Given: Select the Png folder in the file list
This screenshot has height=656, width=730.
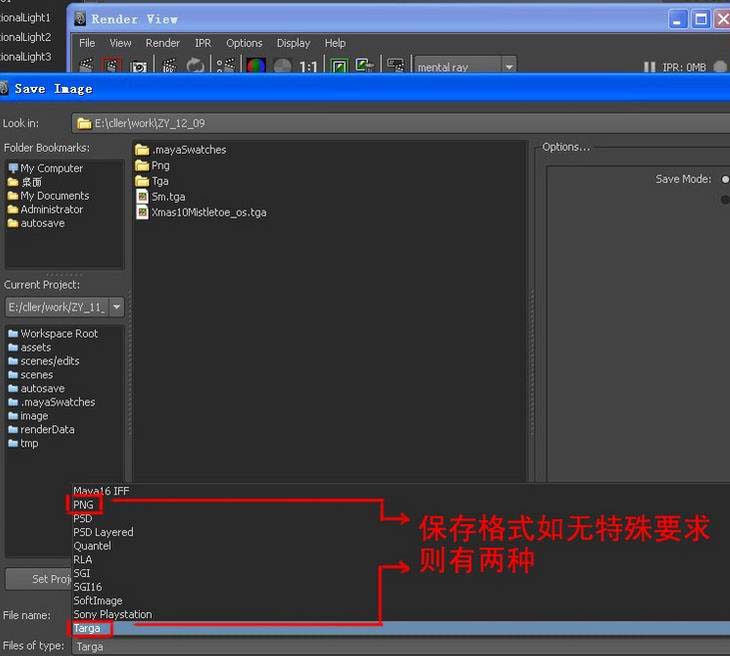Looking at the screenshot, I should pyautogui.click(x=152, y=165).
